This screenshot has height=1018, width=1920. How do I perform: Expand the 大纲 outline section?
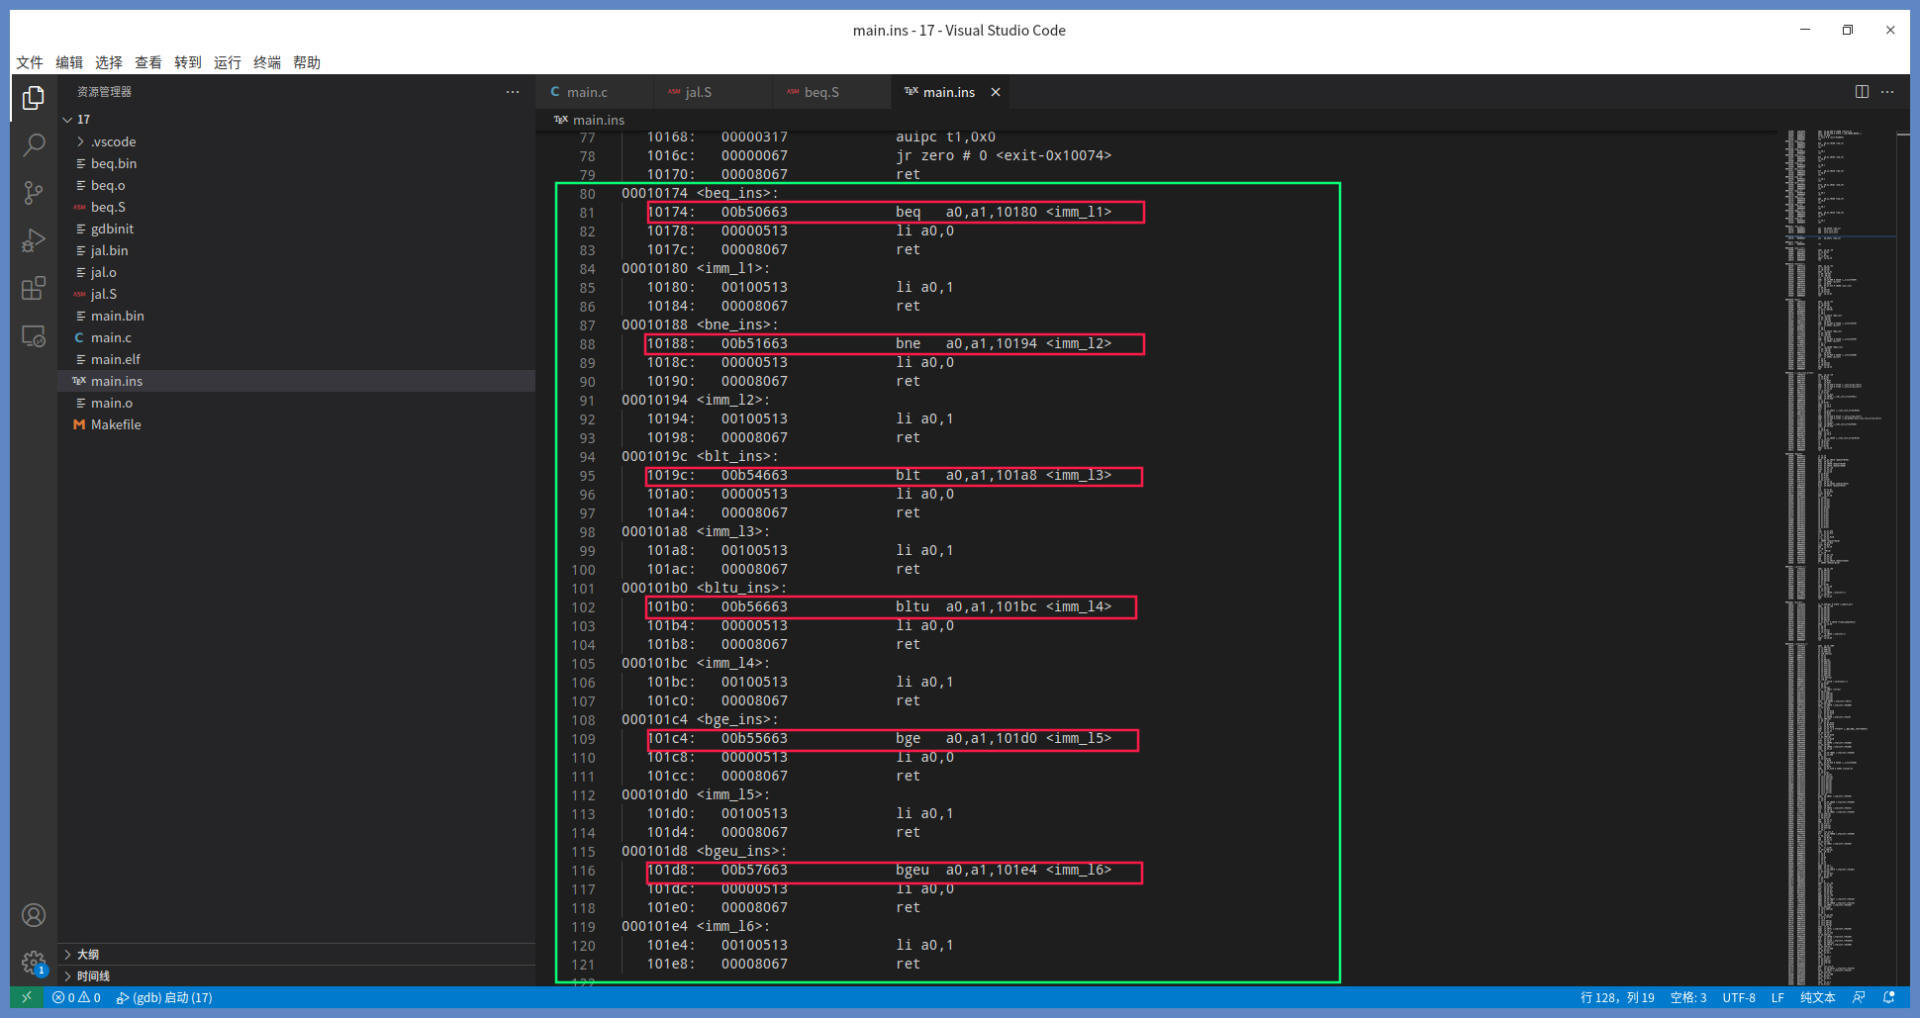pos(88,954)
